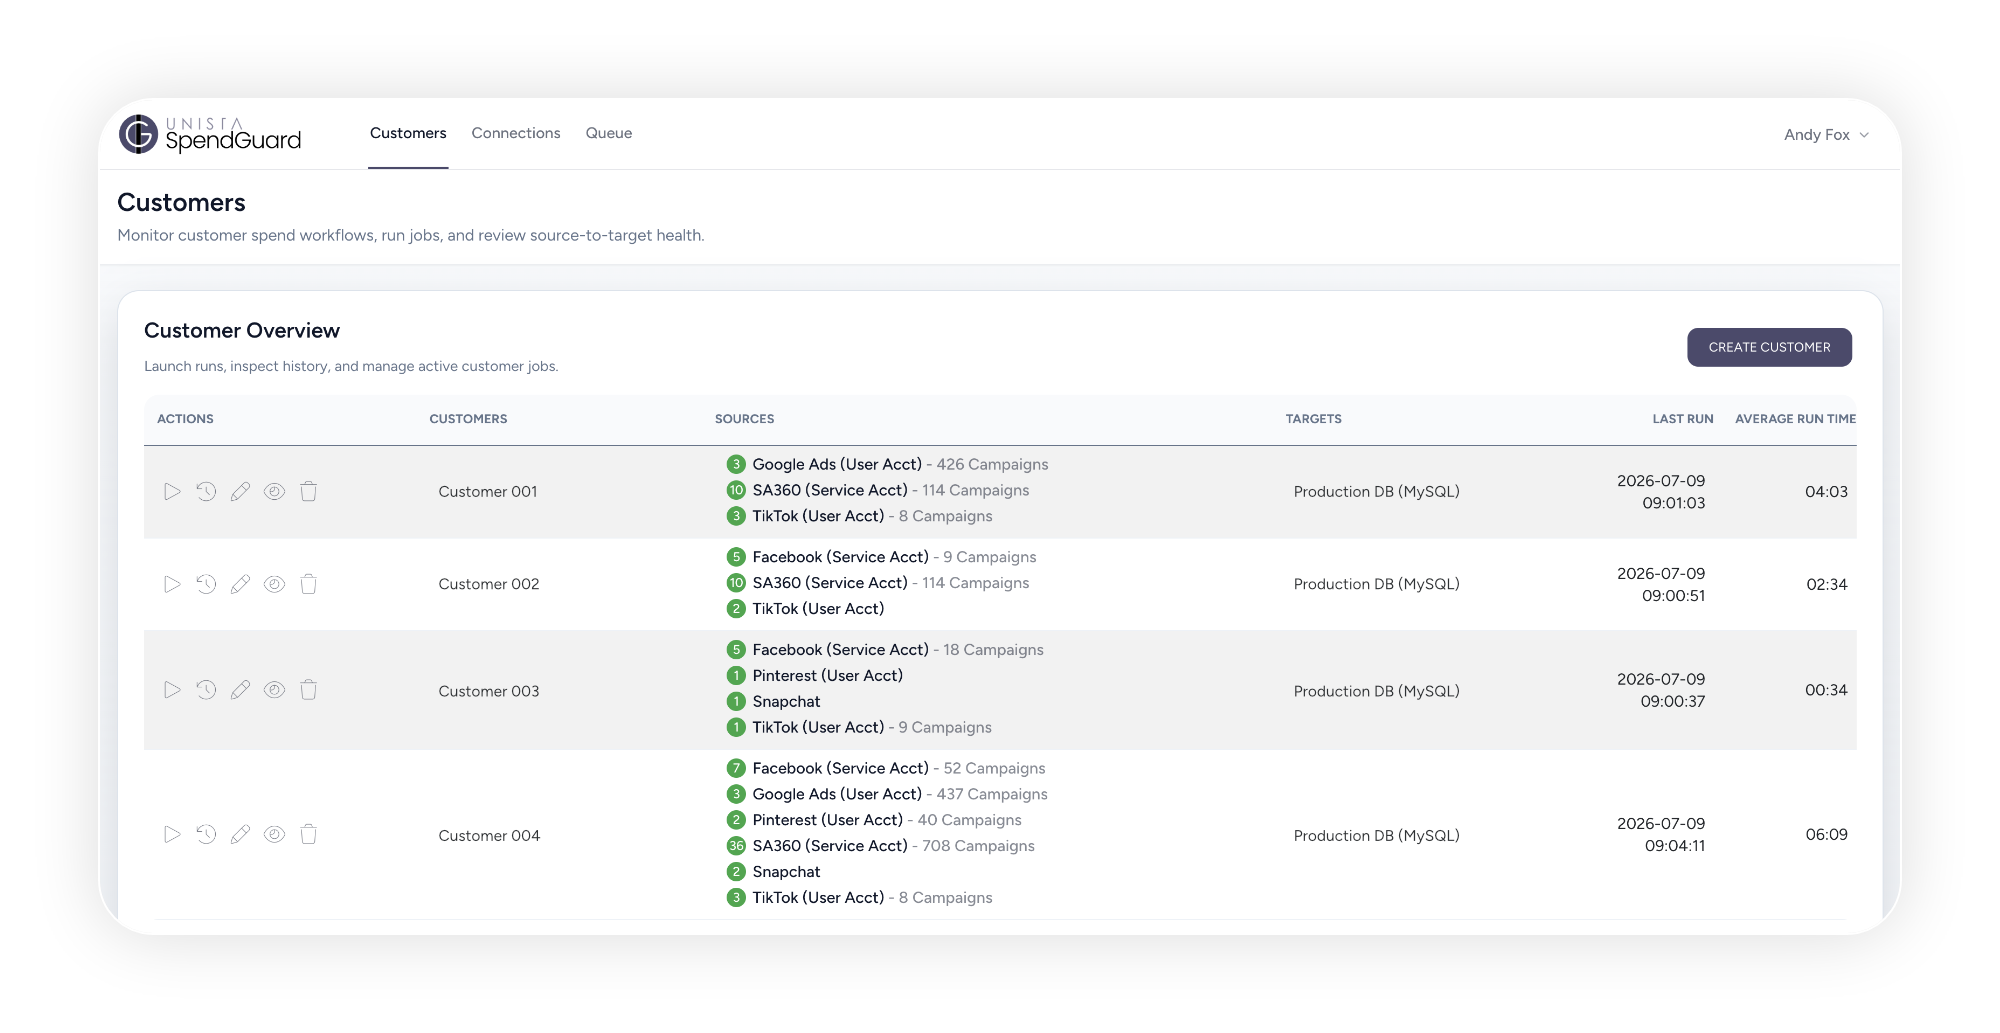This screenshot has height=1033, width=2000.
Task: Click the green 7 badge for Facebook 52 Campaigns
Action: 736,768
